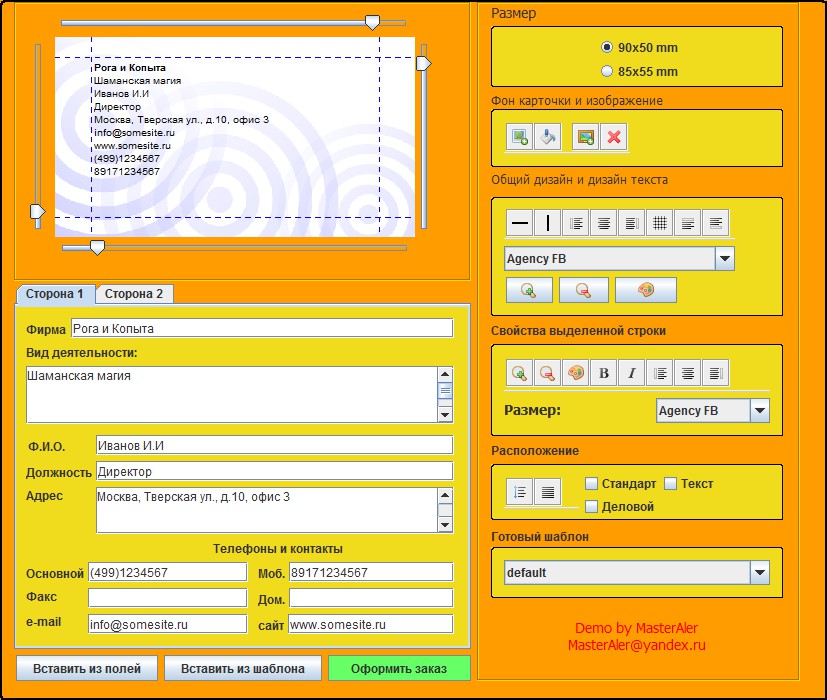Click the сайт input field
Viewport: 827px width, 700px height.
pyautogui.click(x=371, y=624)
